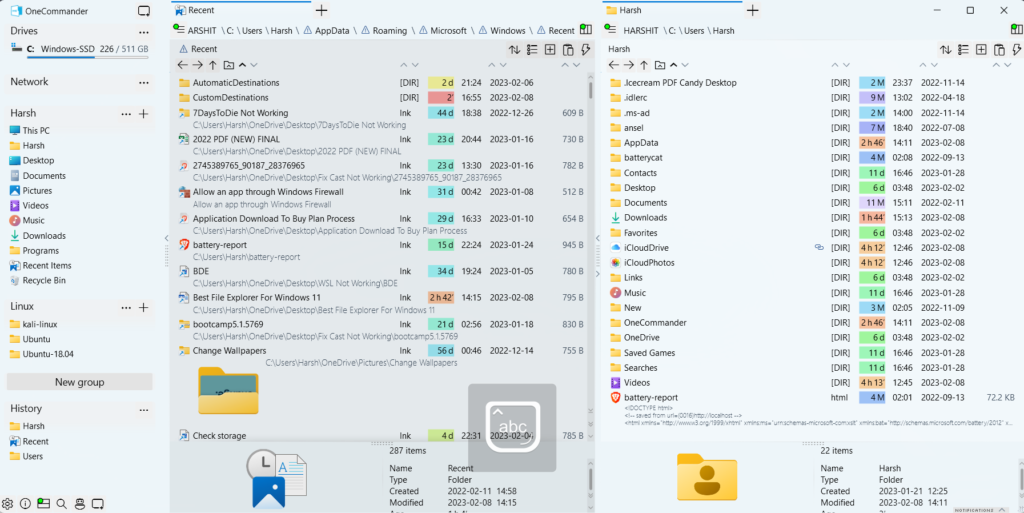The height and width of the screenshot is (513, 1024).
Task: Open Network section options menu
Action: [144, 82]
